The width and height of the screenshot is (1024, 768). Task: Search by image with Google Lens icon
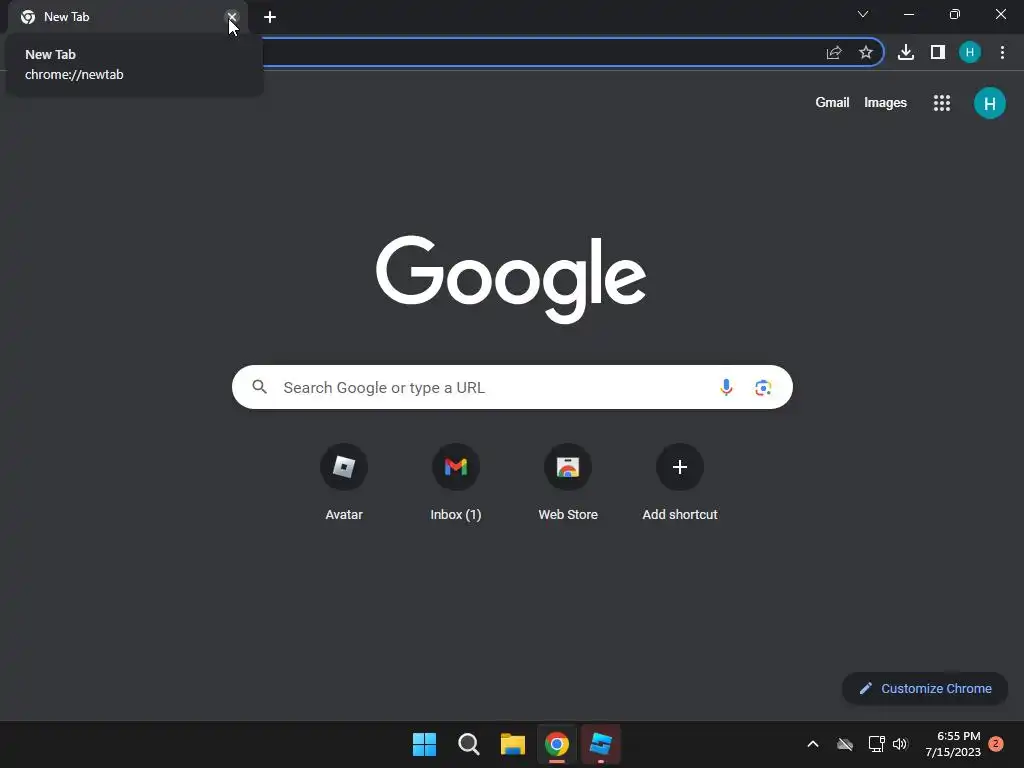763,387
